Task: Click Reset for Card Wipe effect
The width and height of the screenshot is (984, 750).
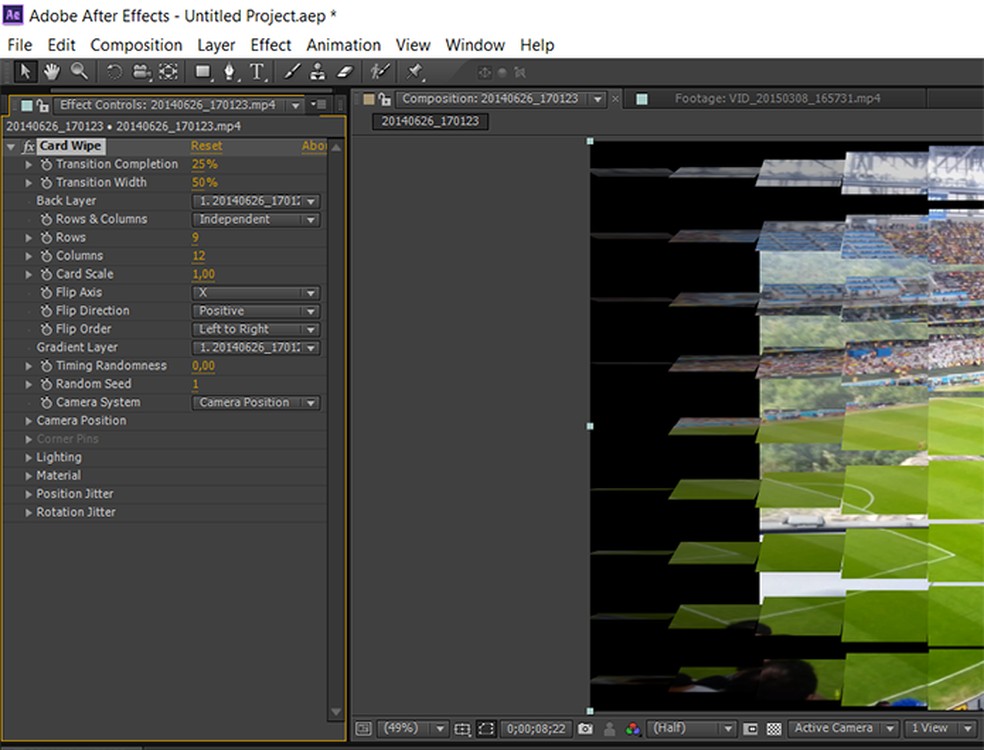Action: pos(206,146)
